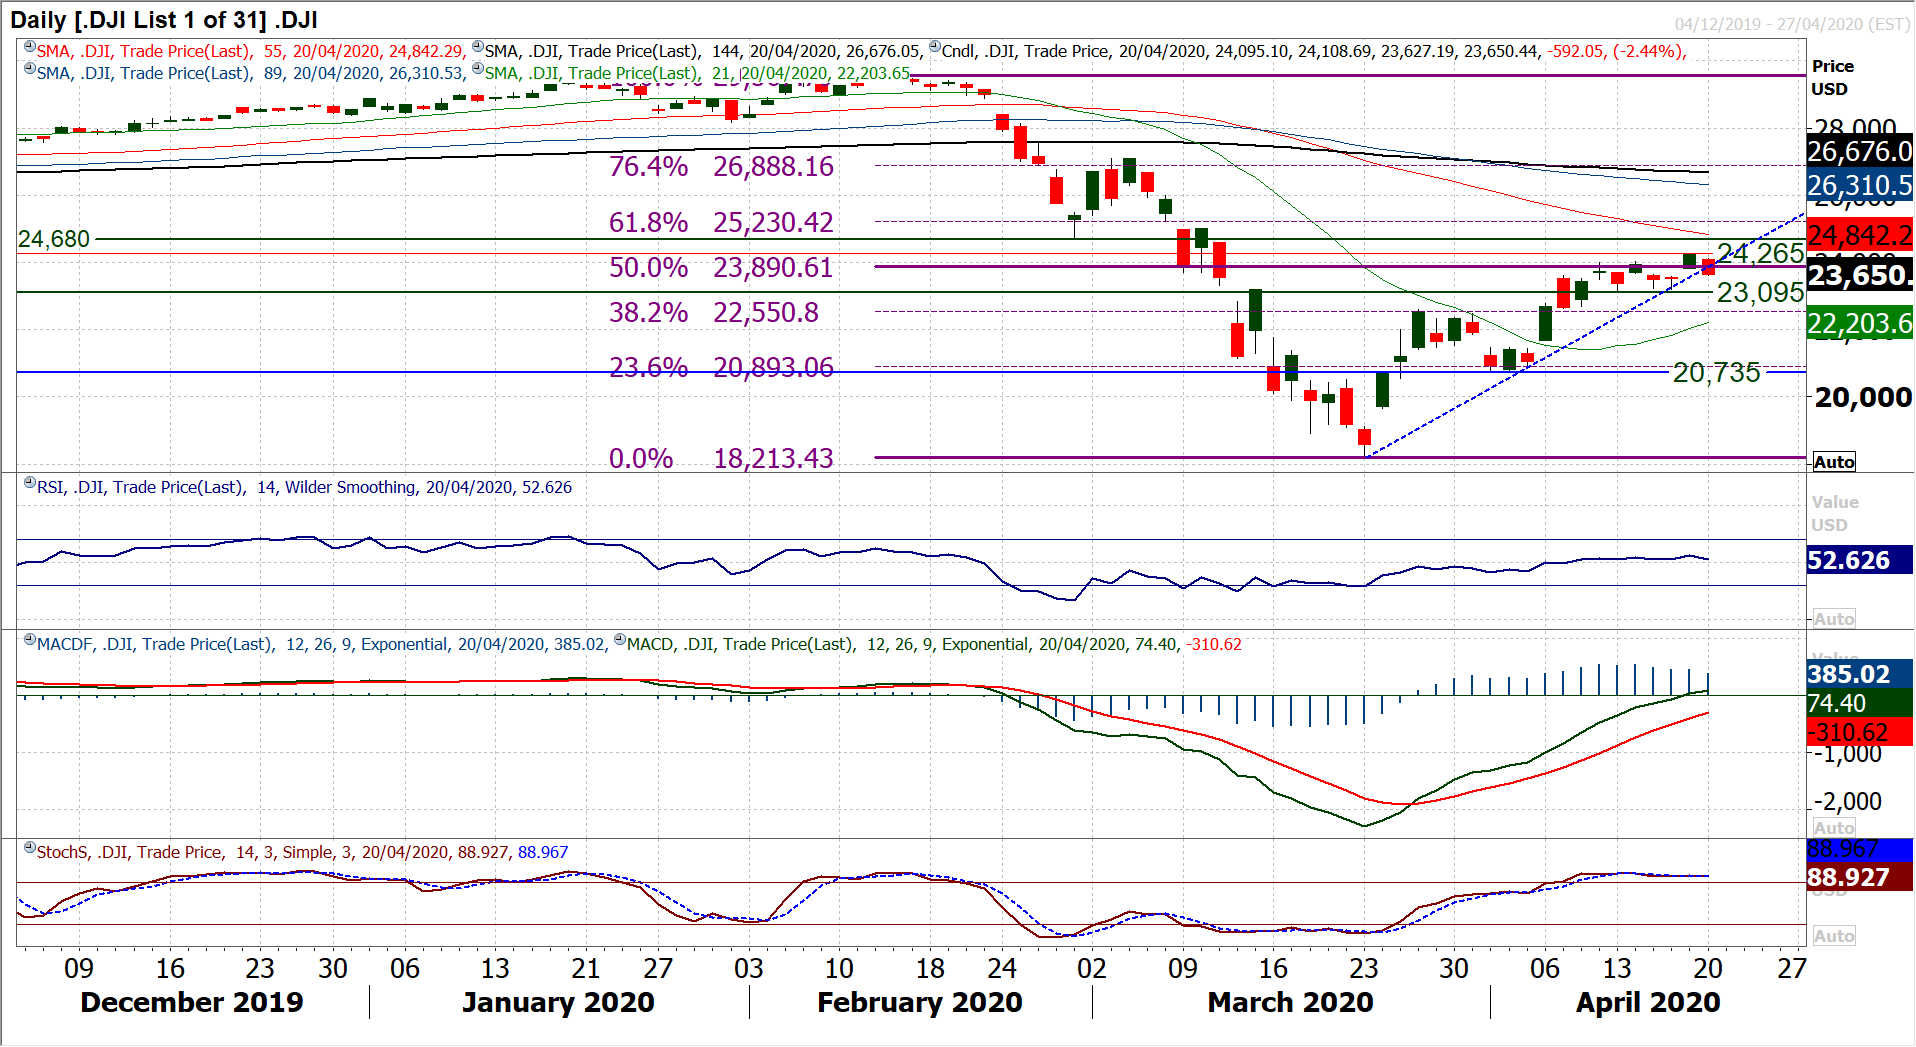Image resolution: width=1916 pixels, height=1047 pixels.
Task: Click the -2,000 MACD axis label
Action: tap(1848, 802)
